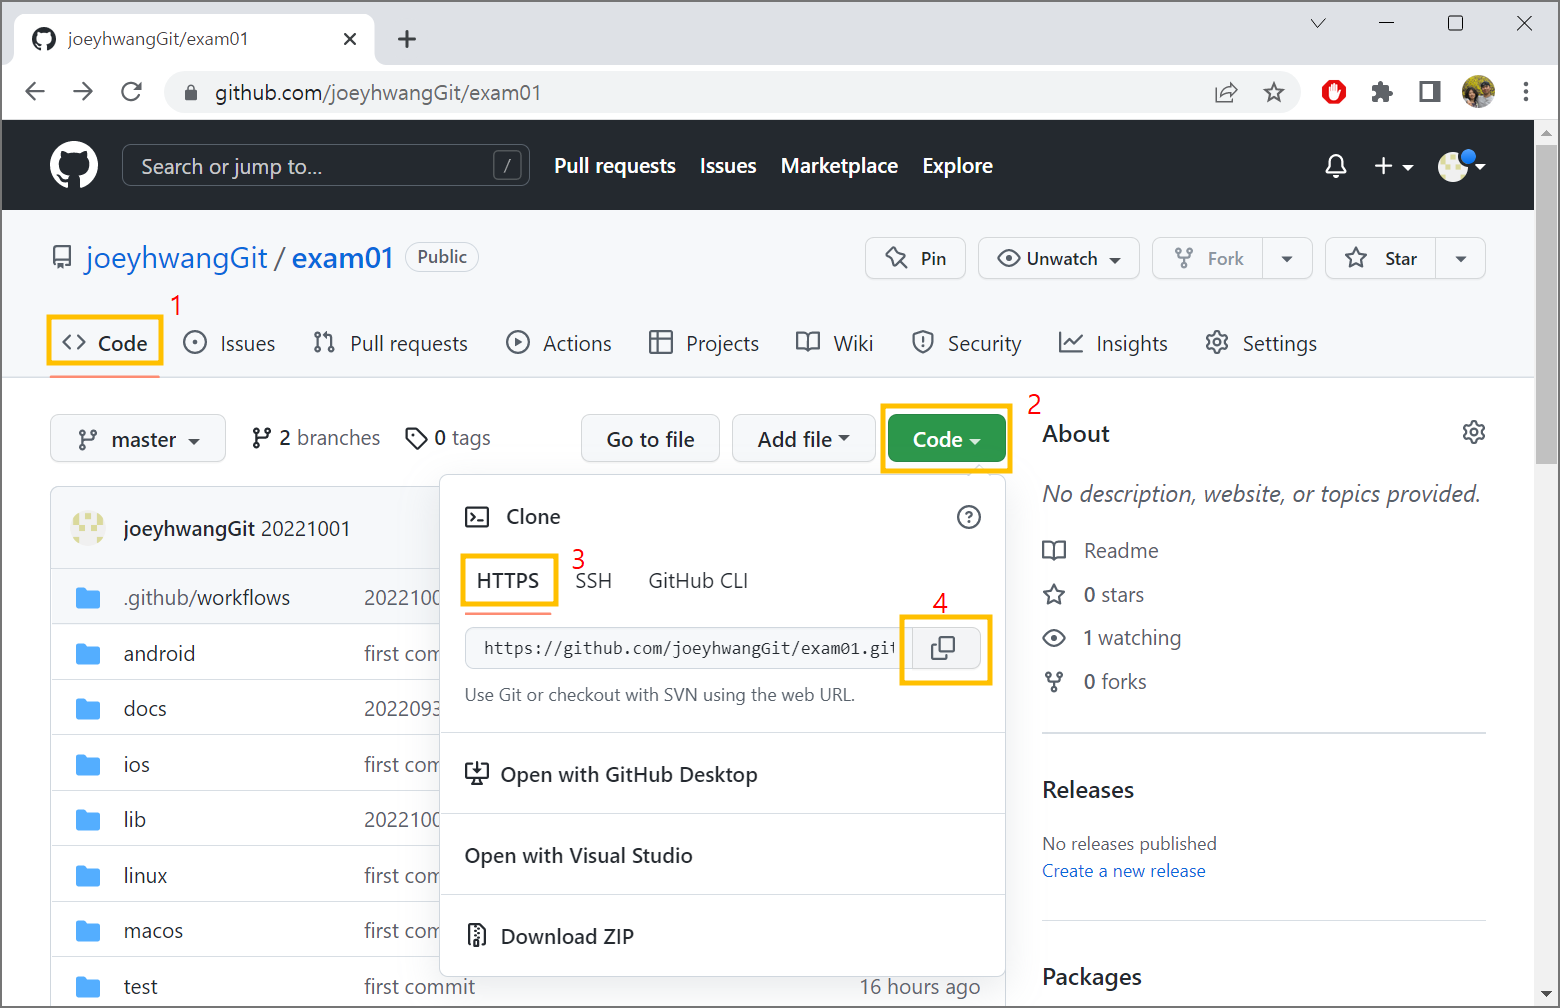Image resolution: width=1560 pixels, height=1008 pixels.
Task: Open the user avatar menu in header
Action: [x=1461, y=166]
